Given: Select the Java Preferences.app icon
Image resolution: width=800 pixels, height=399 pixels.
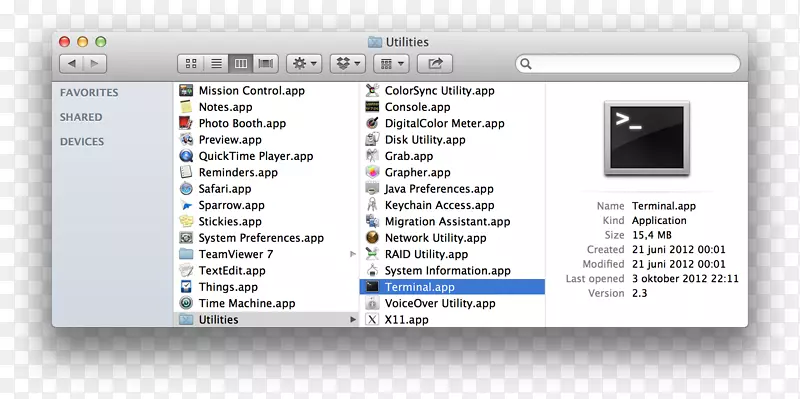Looking at the screenshot, I should tap(373, 189).
